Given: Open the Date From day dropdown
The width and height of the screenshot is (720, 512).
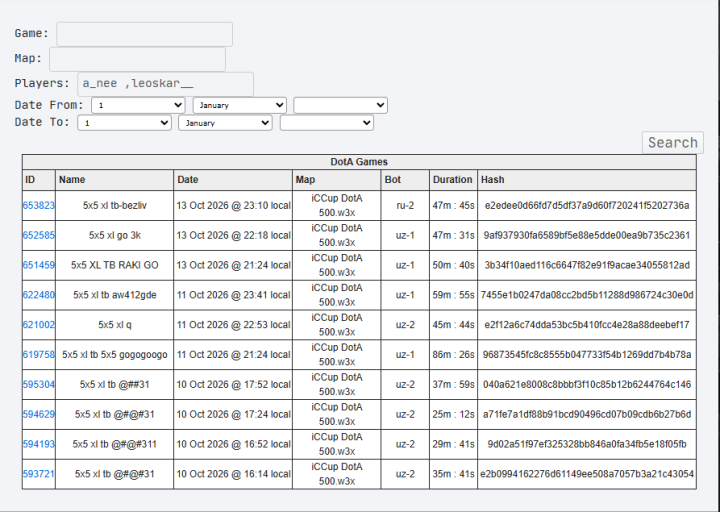Looking at the screenshot, I should pos(138,105).
